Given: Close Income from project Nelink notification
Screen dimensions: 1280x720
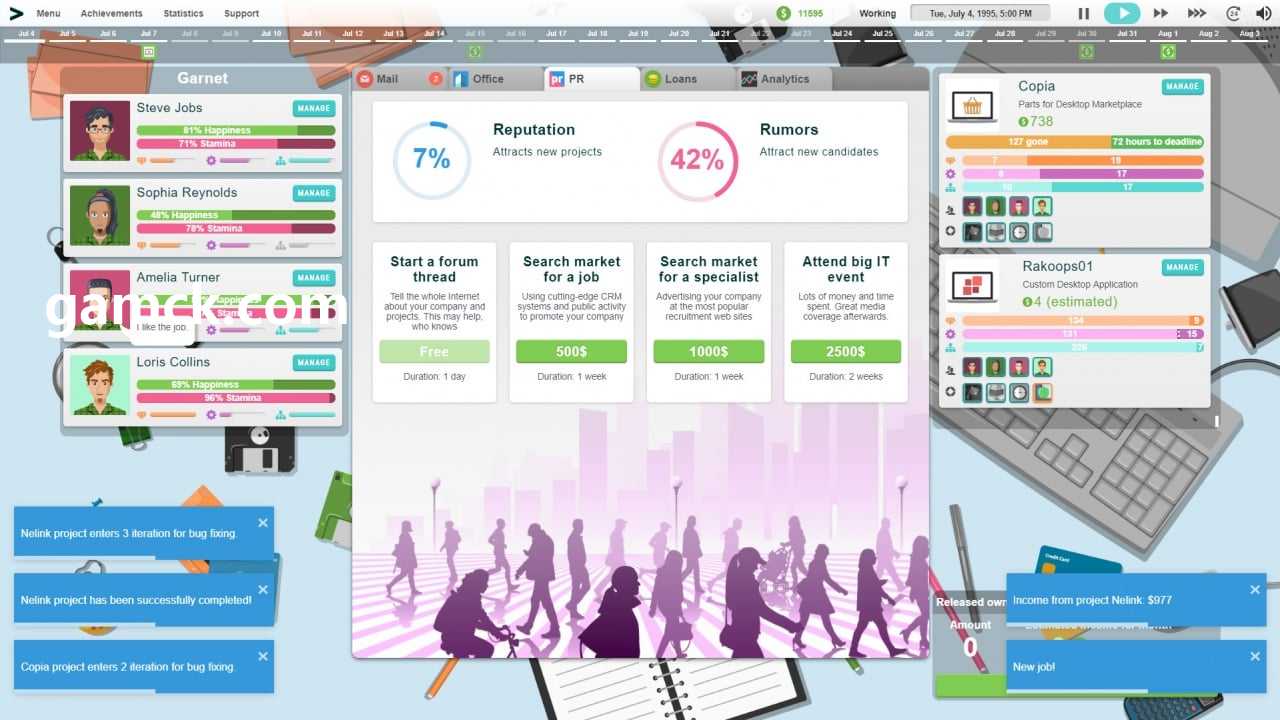Looking at the screenshot, I should [1255, 590].
